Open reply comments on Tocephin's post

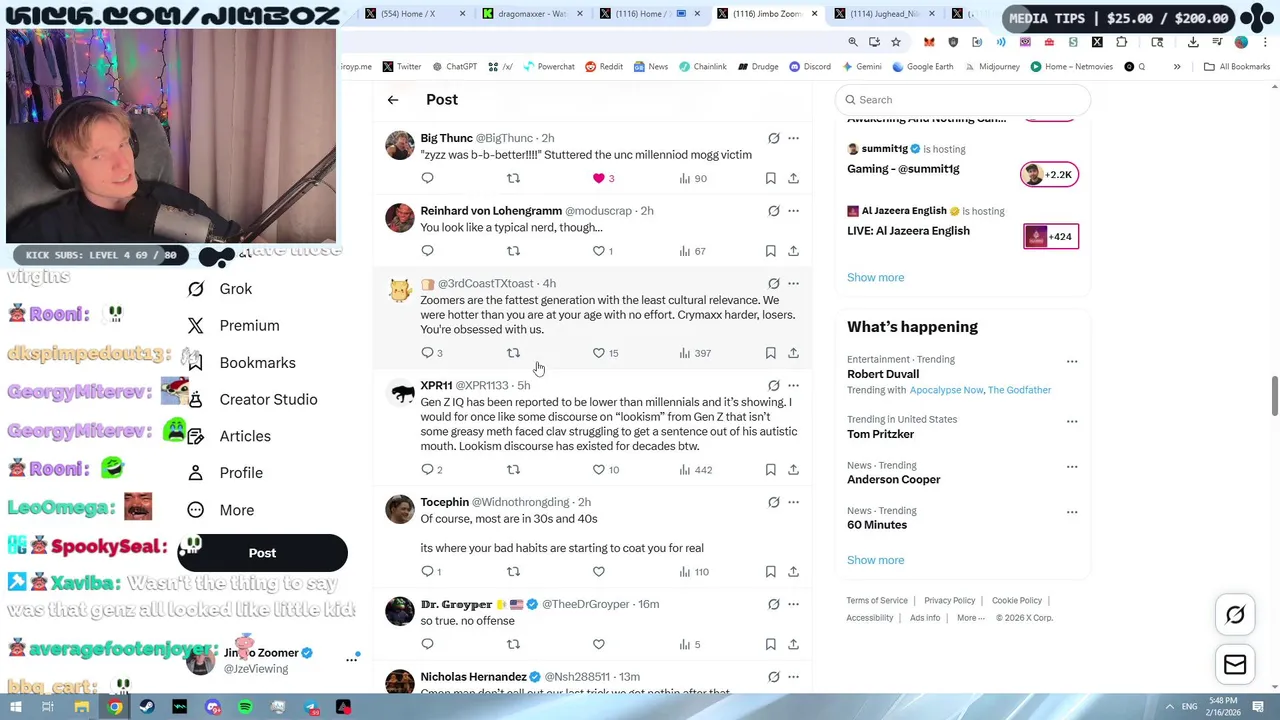tap(427, 572)
